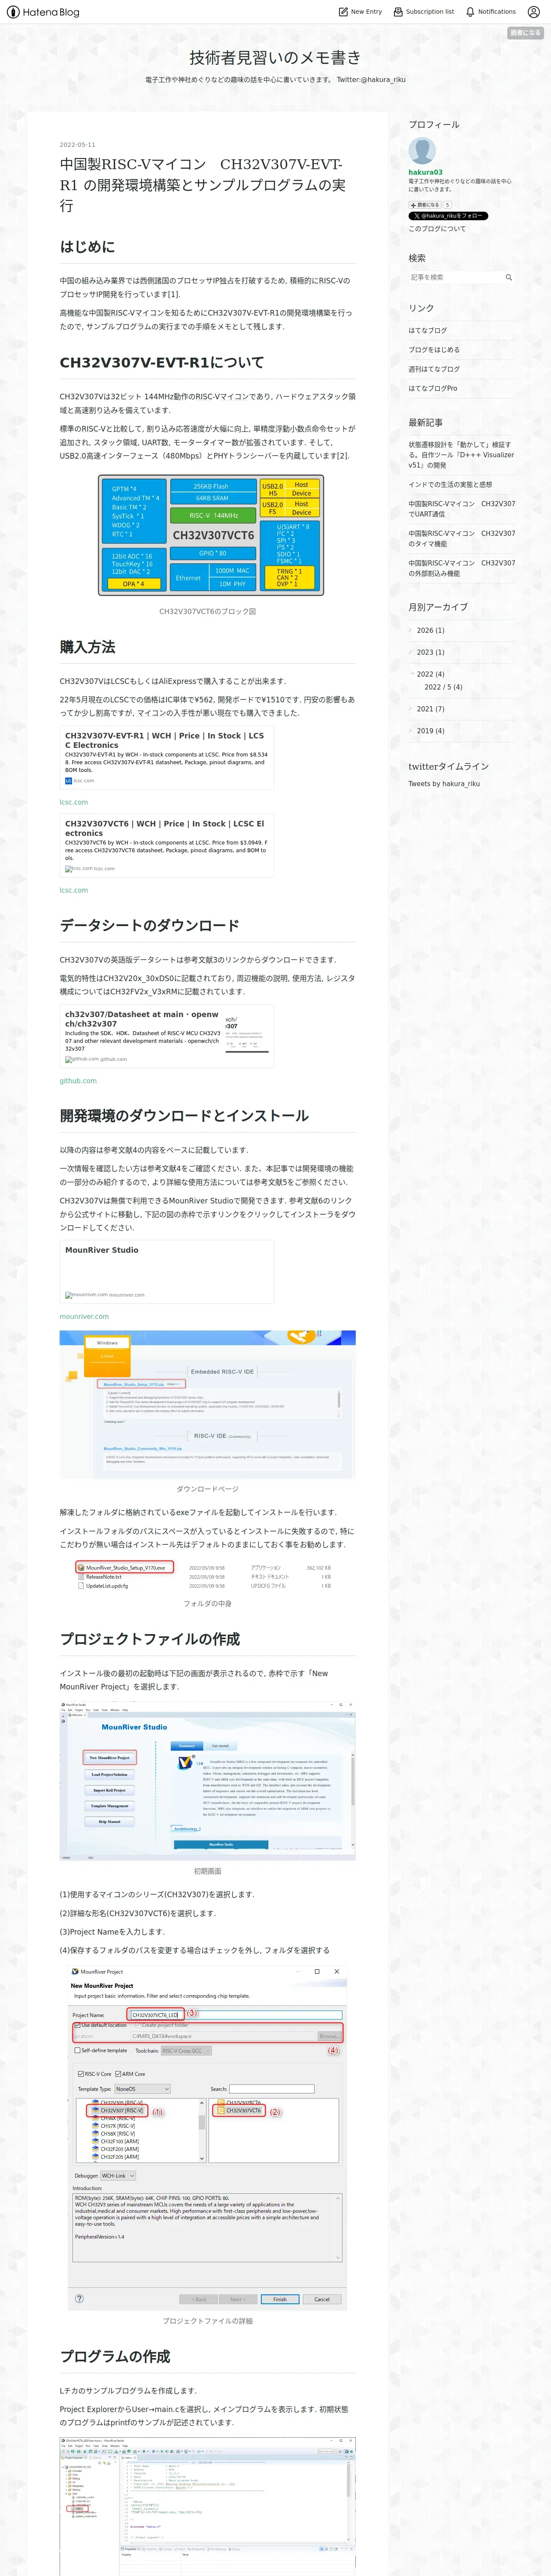This screenshot has width=551, height=2576.
Task: Open the hakura03 profile name link
Action: click(x=425, y=172)
